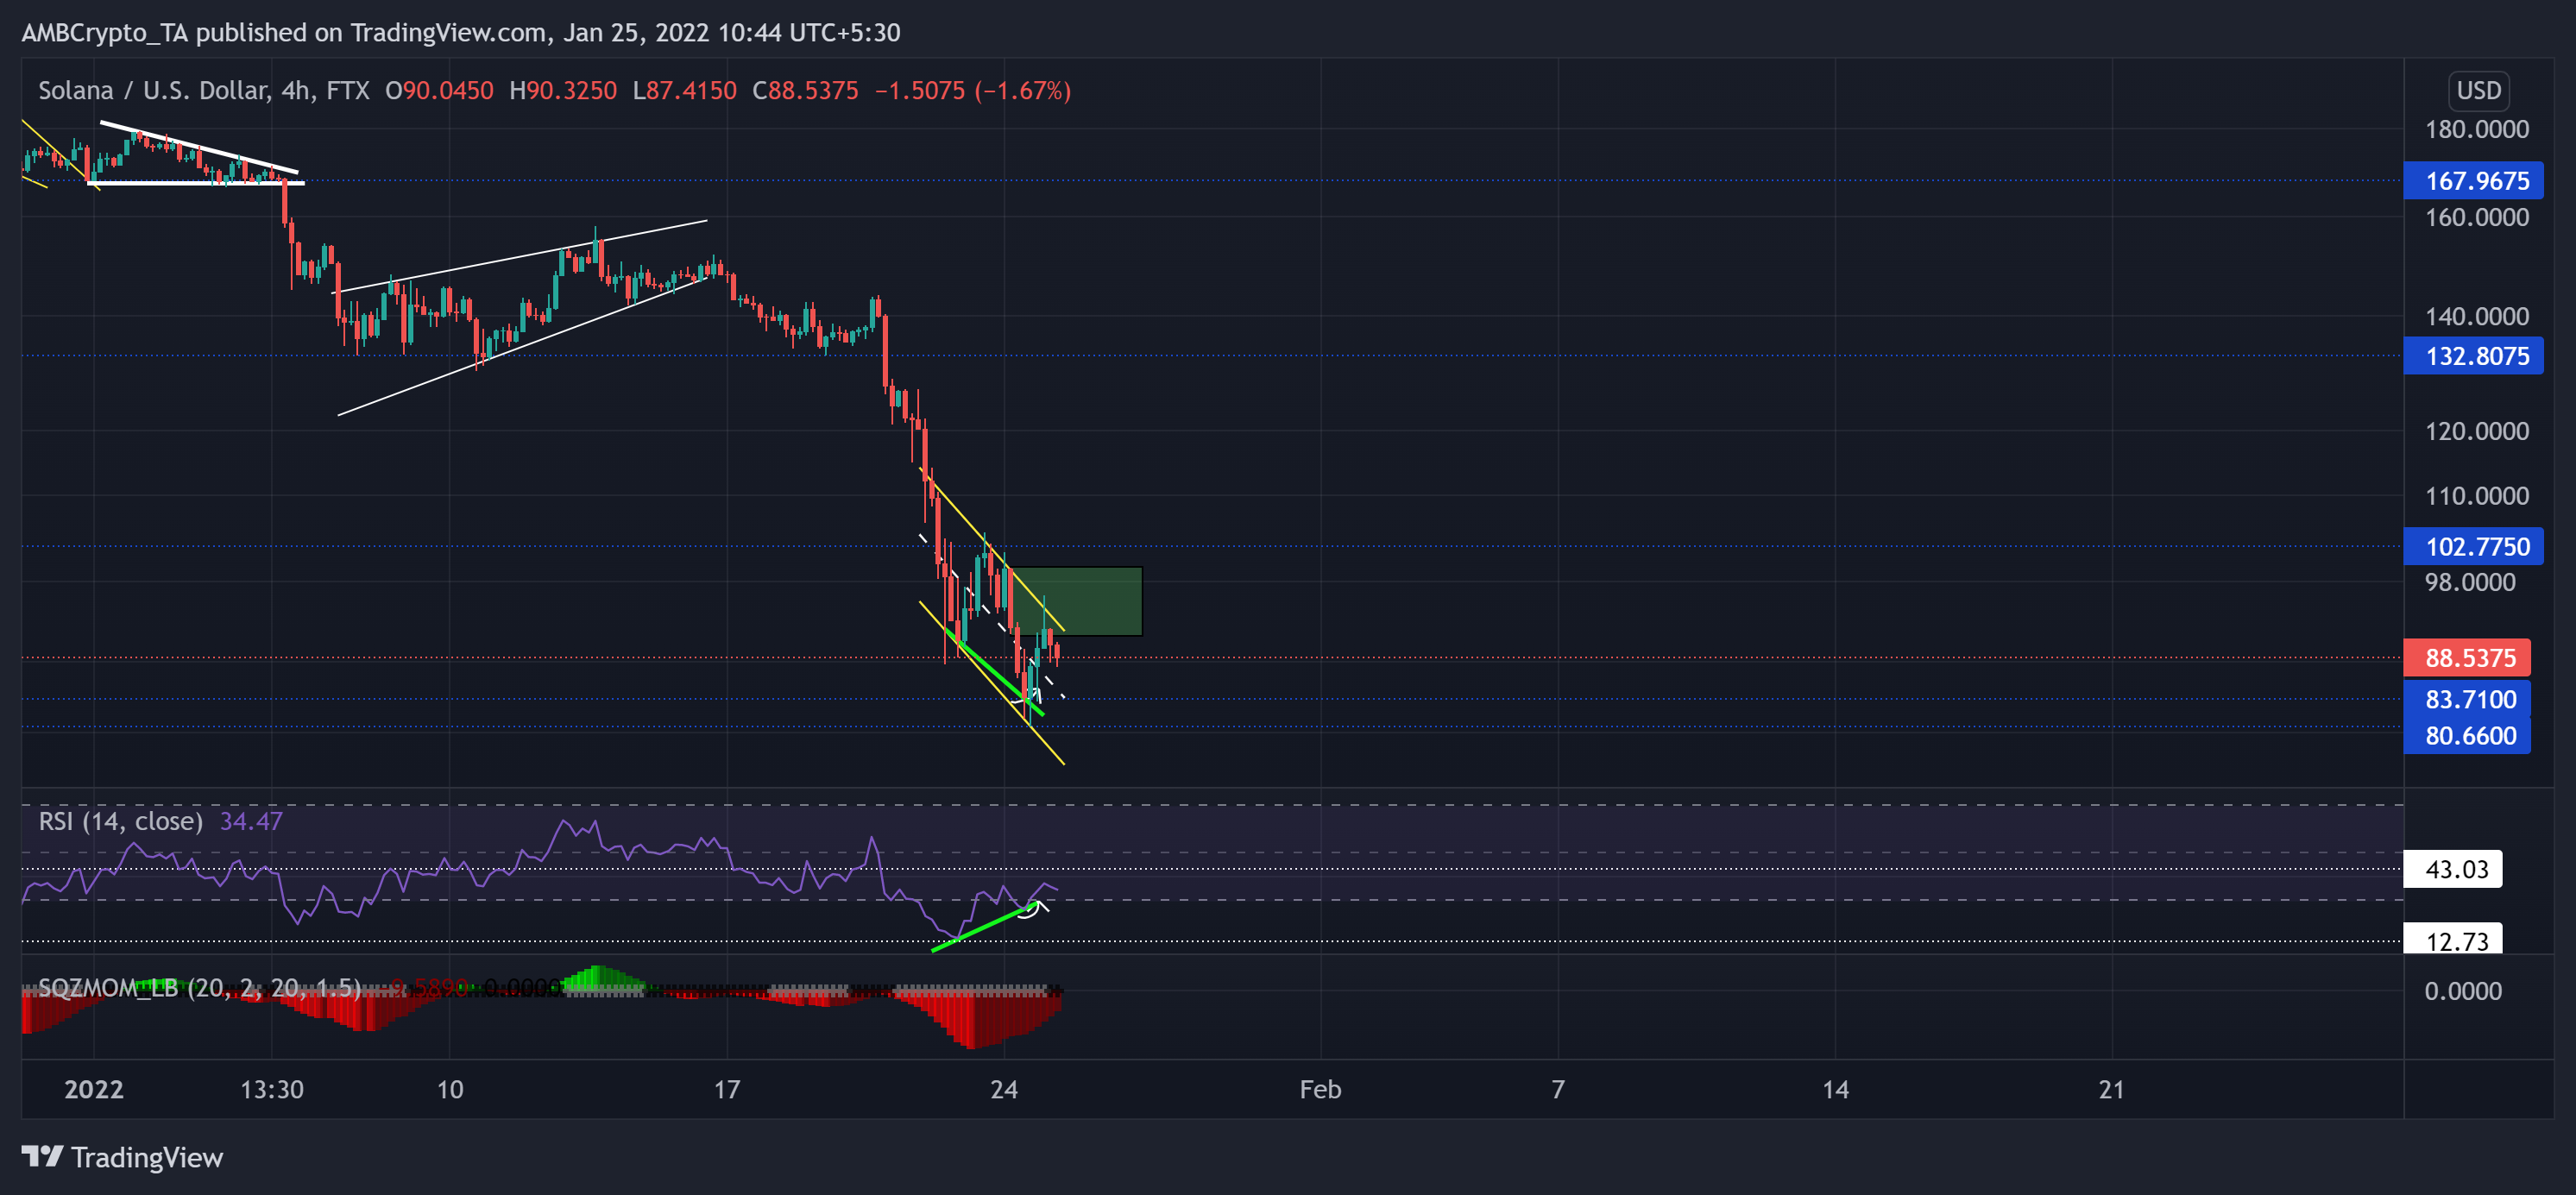Click the 83.7100 price label
This screenshot has height=1195, width=2576.
(x=2466, y=699)
